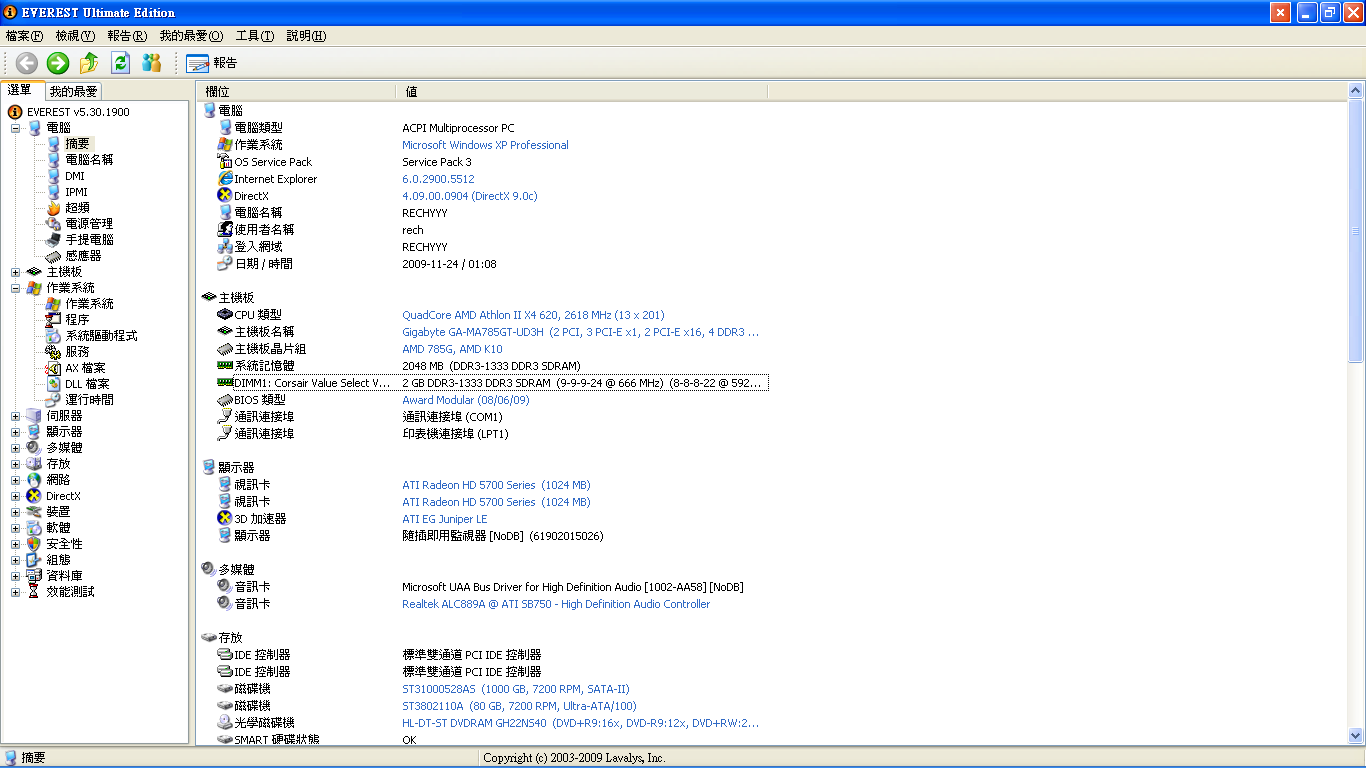Expand the DirectX tree node
Screen dimensions: 1366x768
(x=16, y=496)
